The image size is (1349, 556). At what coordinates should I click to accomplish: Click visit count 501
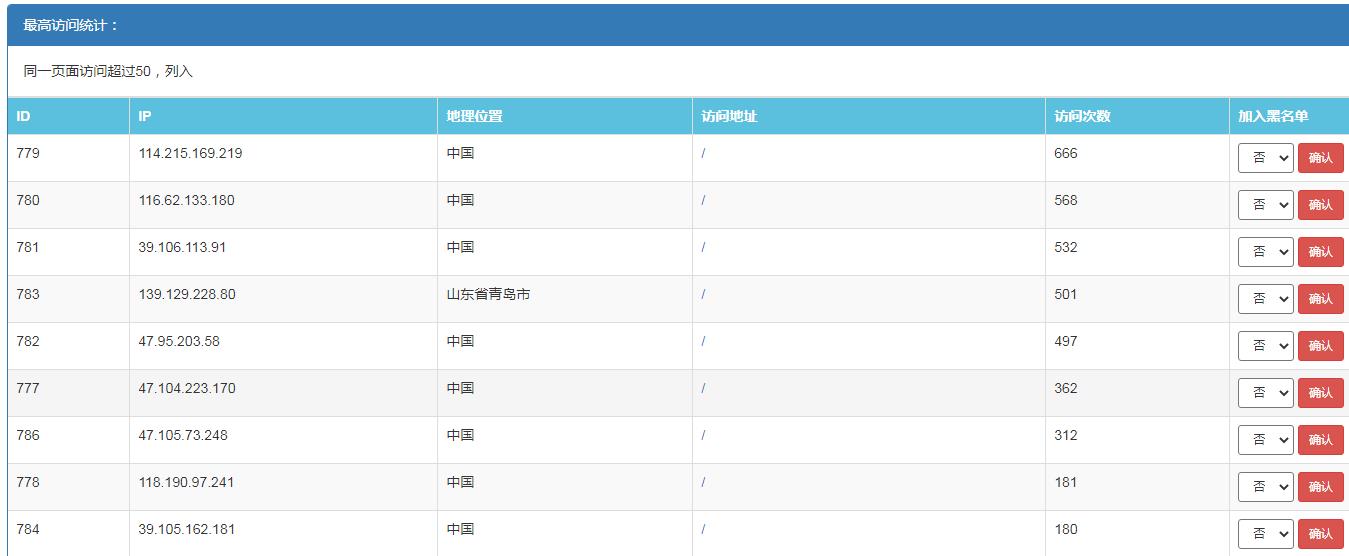coord(1066,295)
